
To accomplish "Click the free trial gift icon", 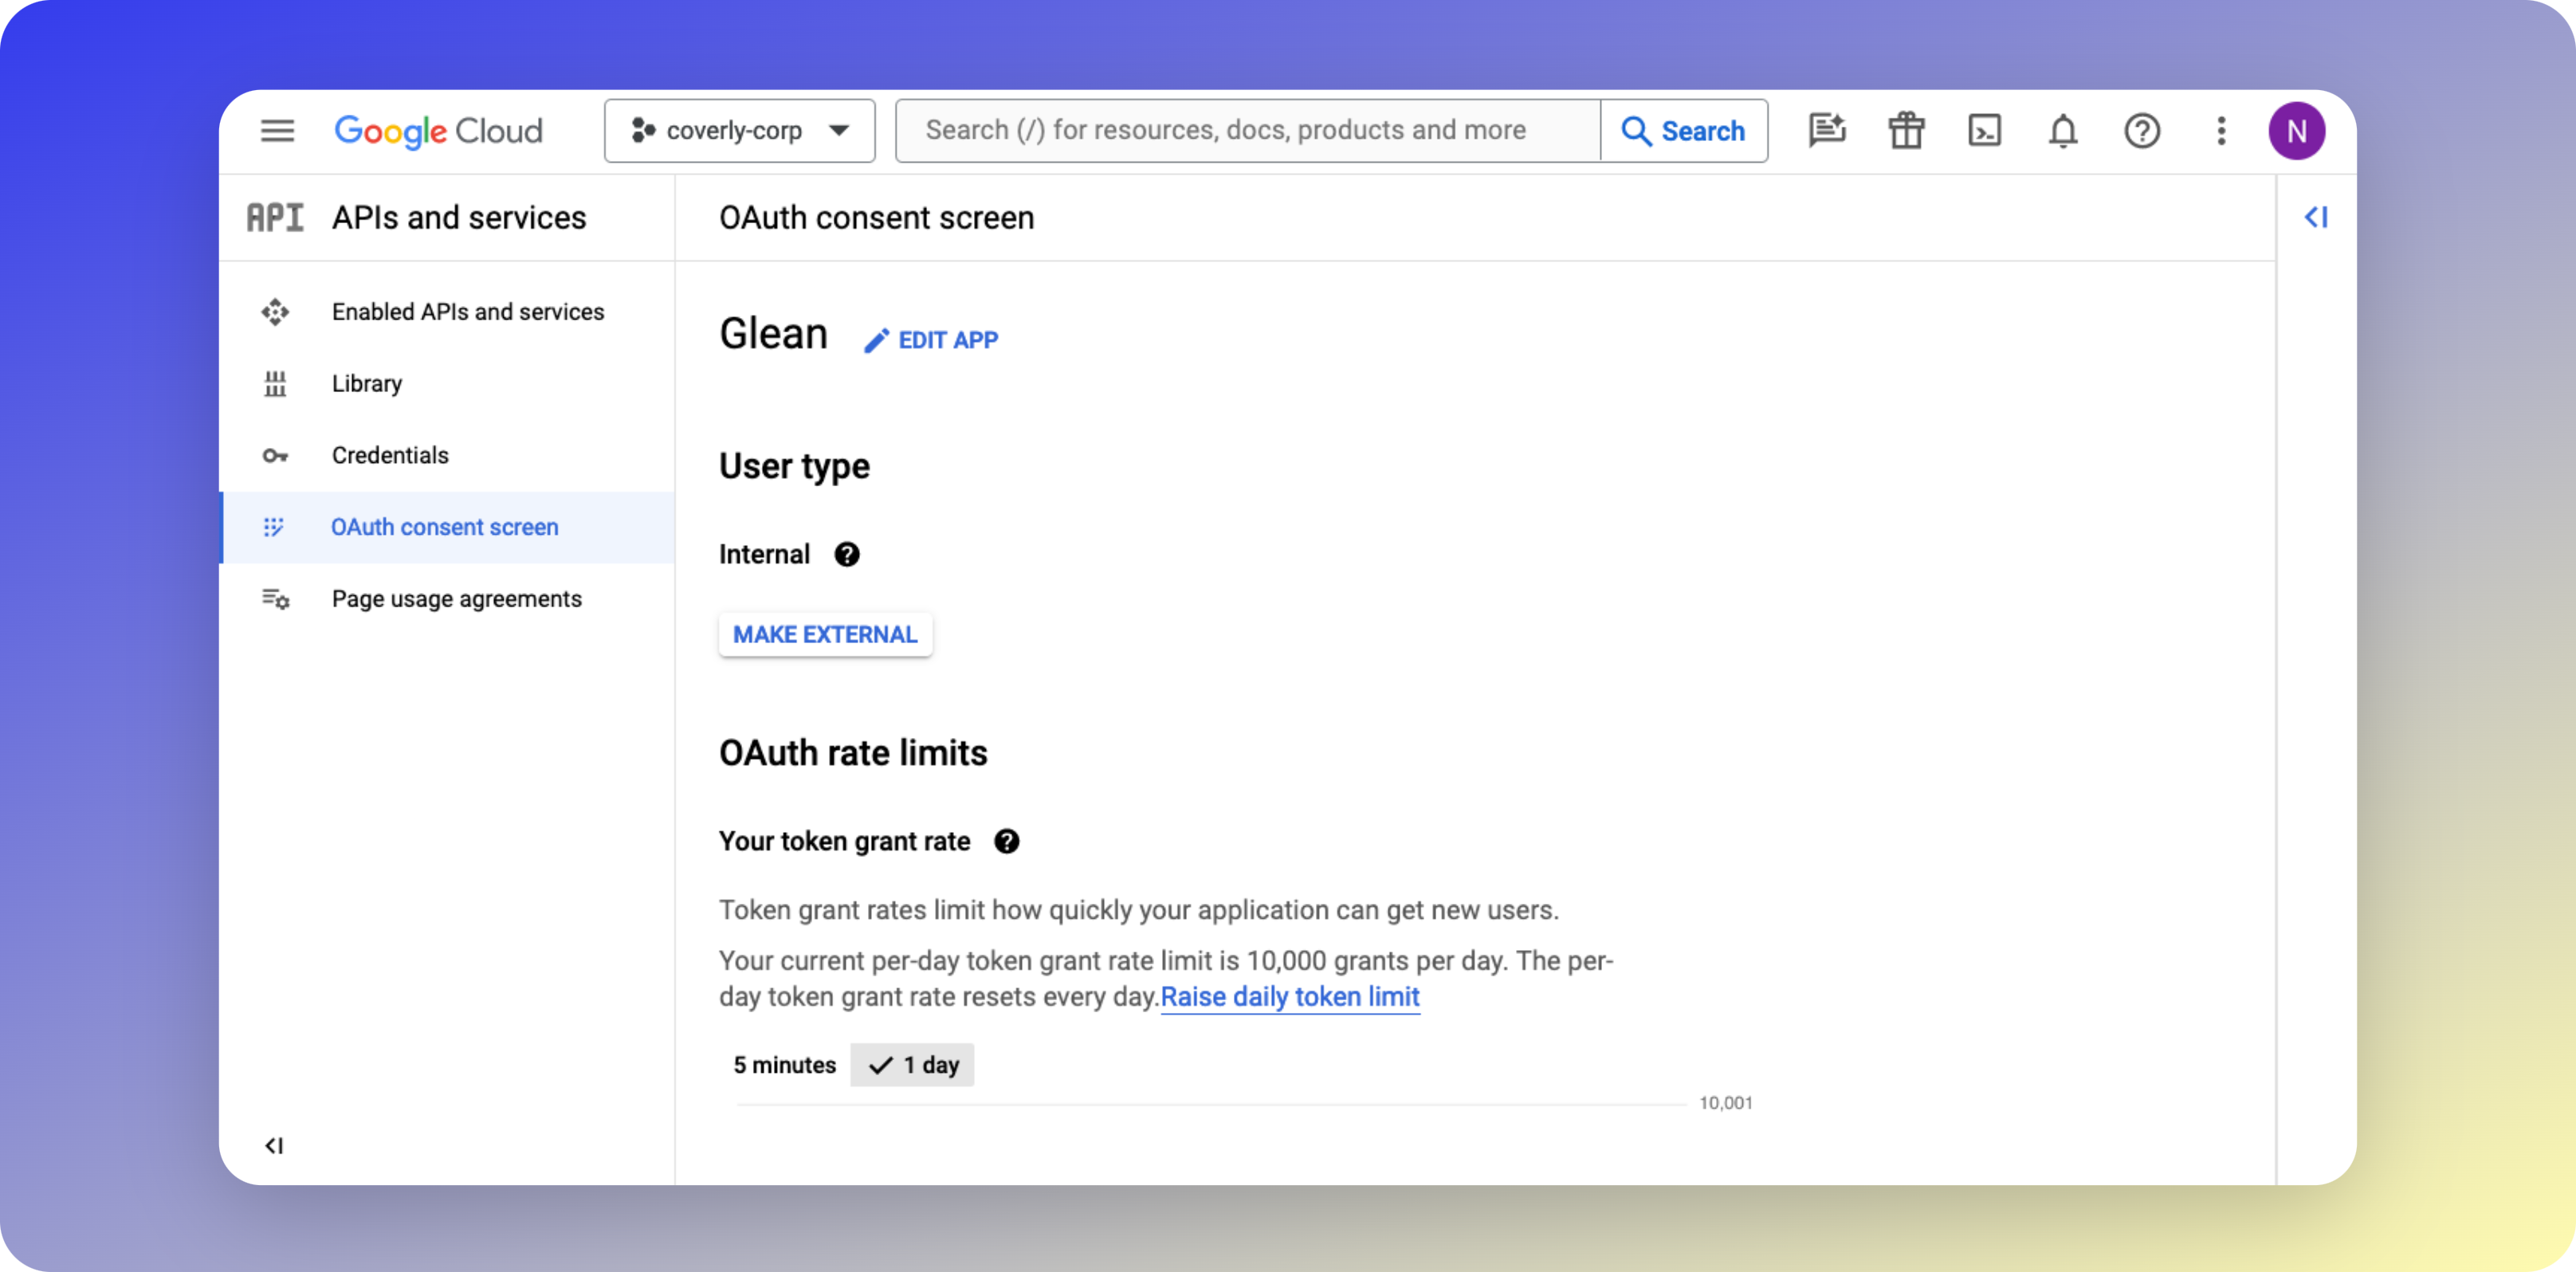I will (x=1906, y=130).
